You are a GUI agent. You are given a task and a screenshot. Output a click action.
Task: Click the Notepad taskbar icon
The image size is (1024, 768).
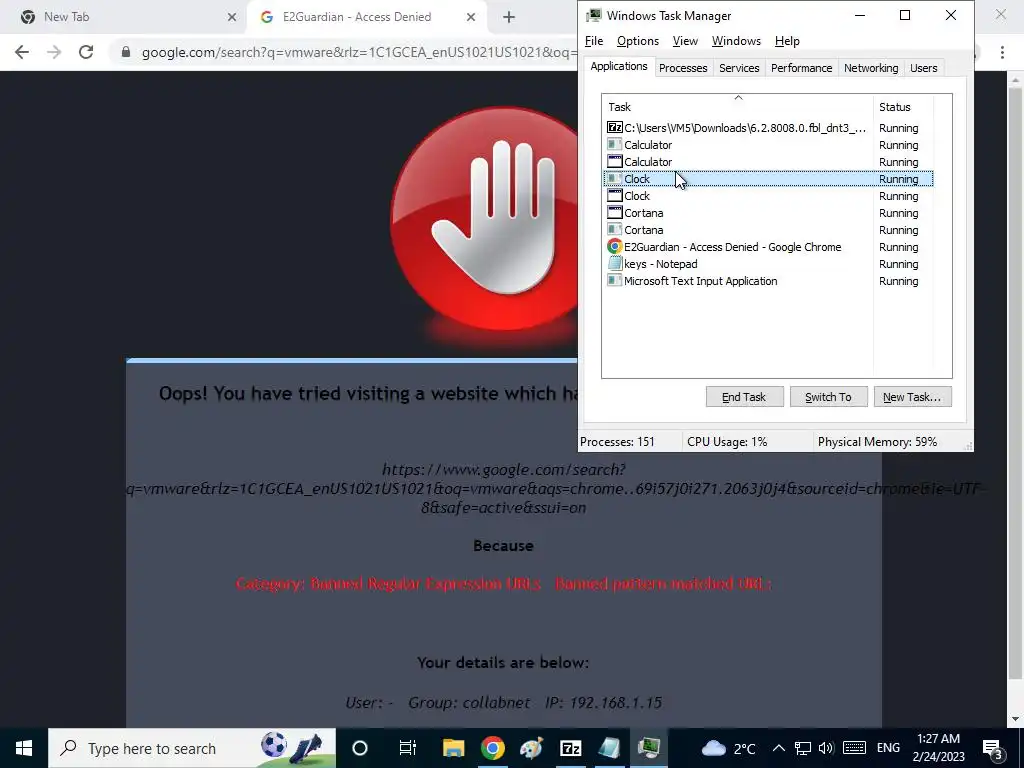click(609, 748)
